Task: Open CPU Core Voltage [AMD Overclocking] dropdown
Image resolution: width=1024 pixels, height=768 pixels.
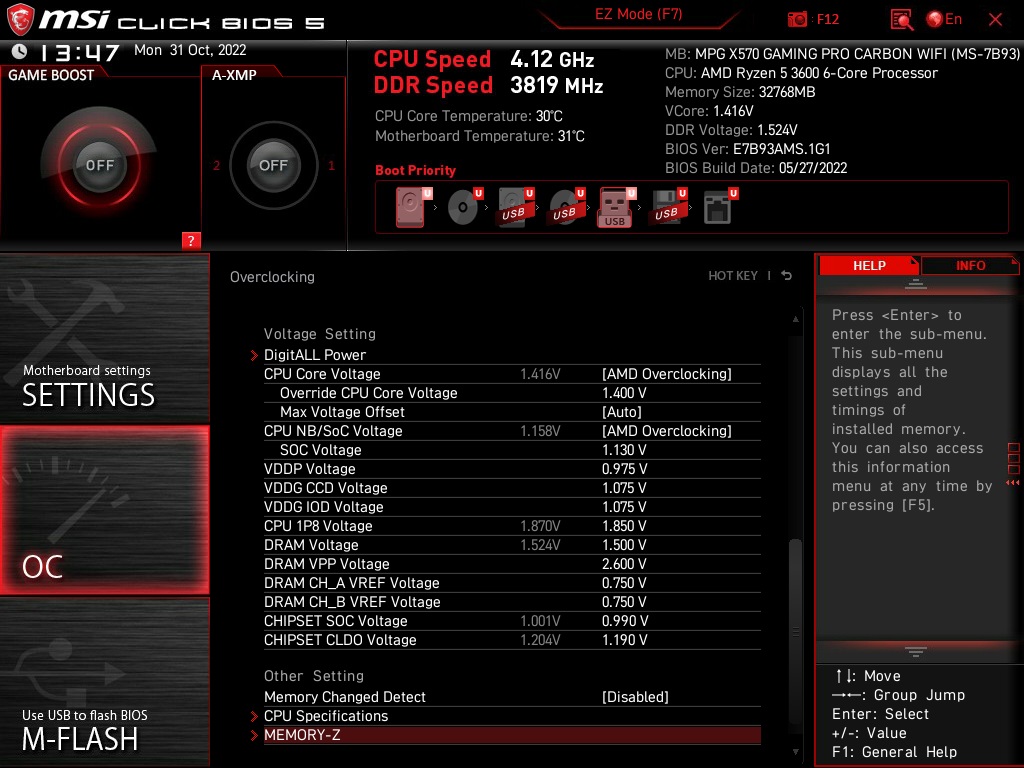Action: point(666,374)
